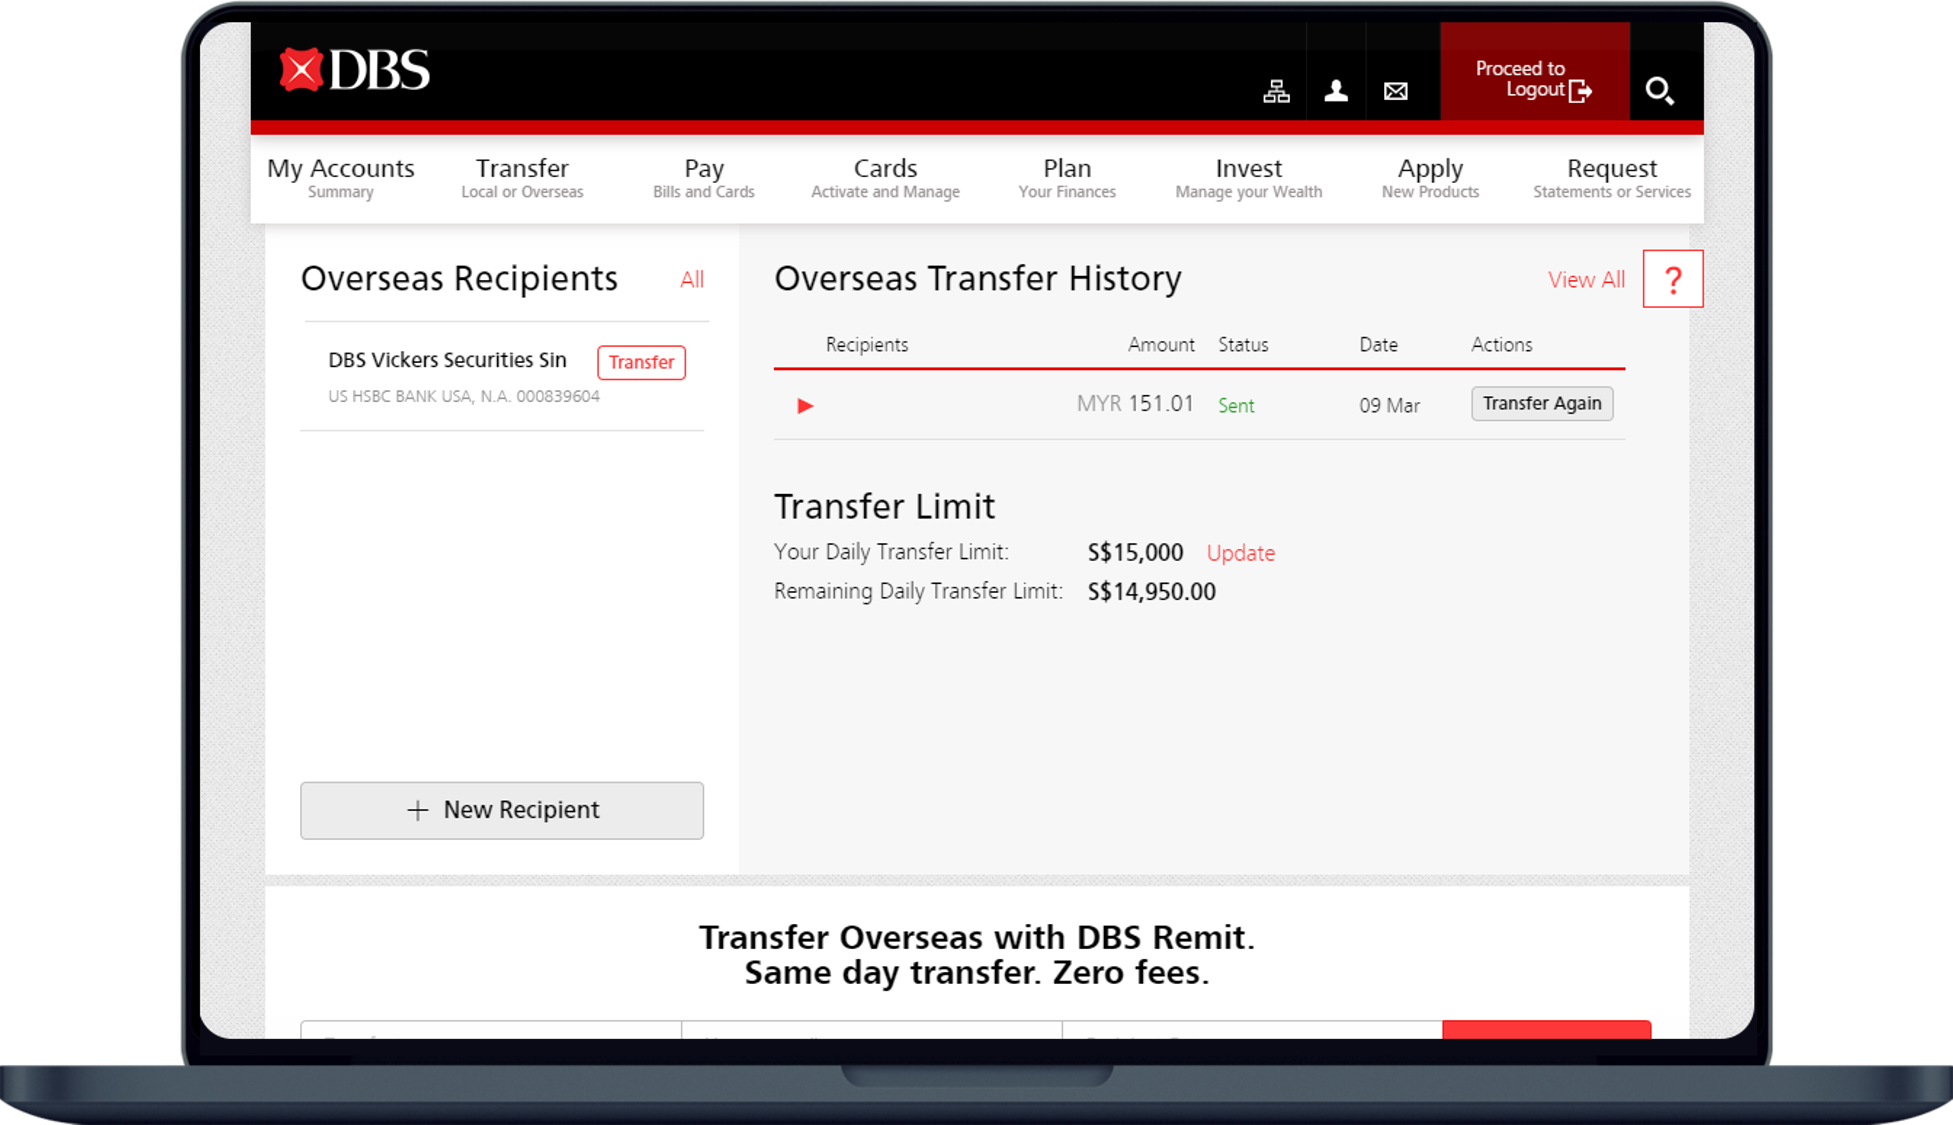Click Amount column header
Viewport: 1953px width, 1125px height.
coord(1161,345)
